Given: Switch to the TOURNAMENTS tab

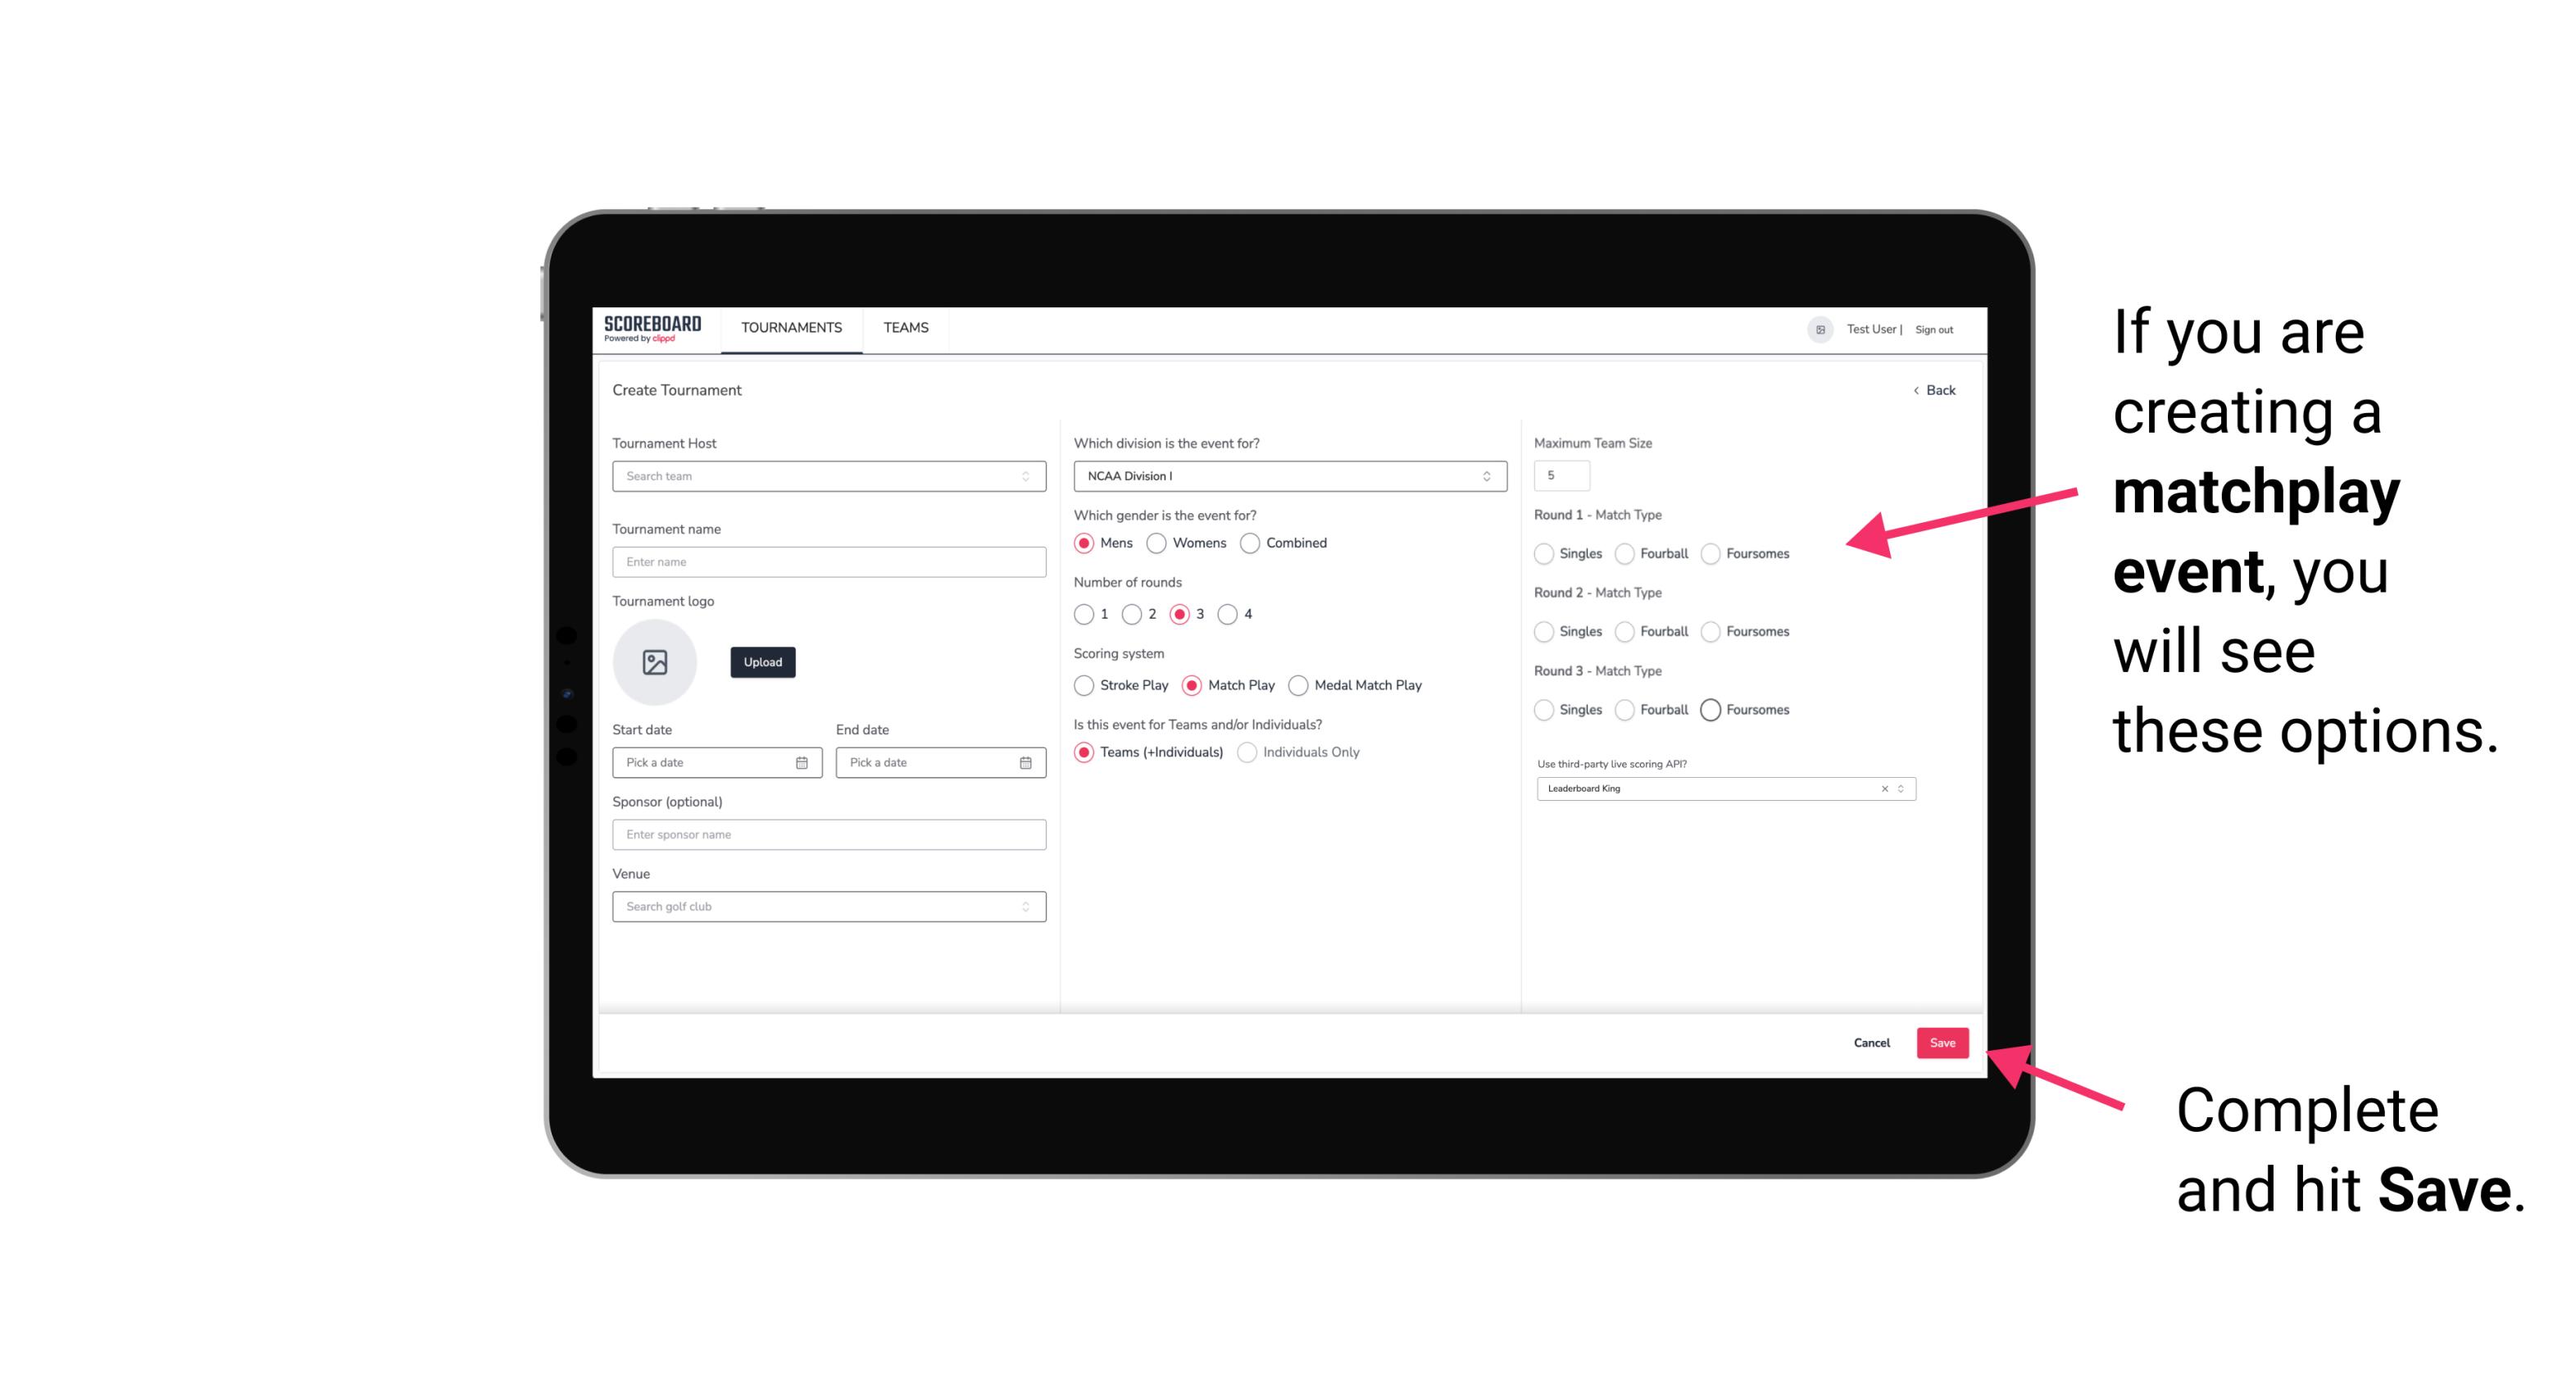Looking at the screenshot, I should point(788,328).
